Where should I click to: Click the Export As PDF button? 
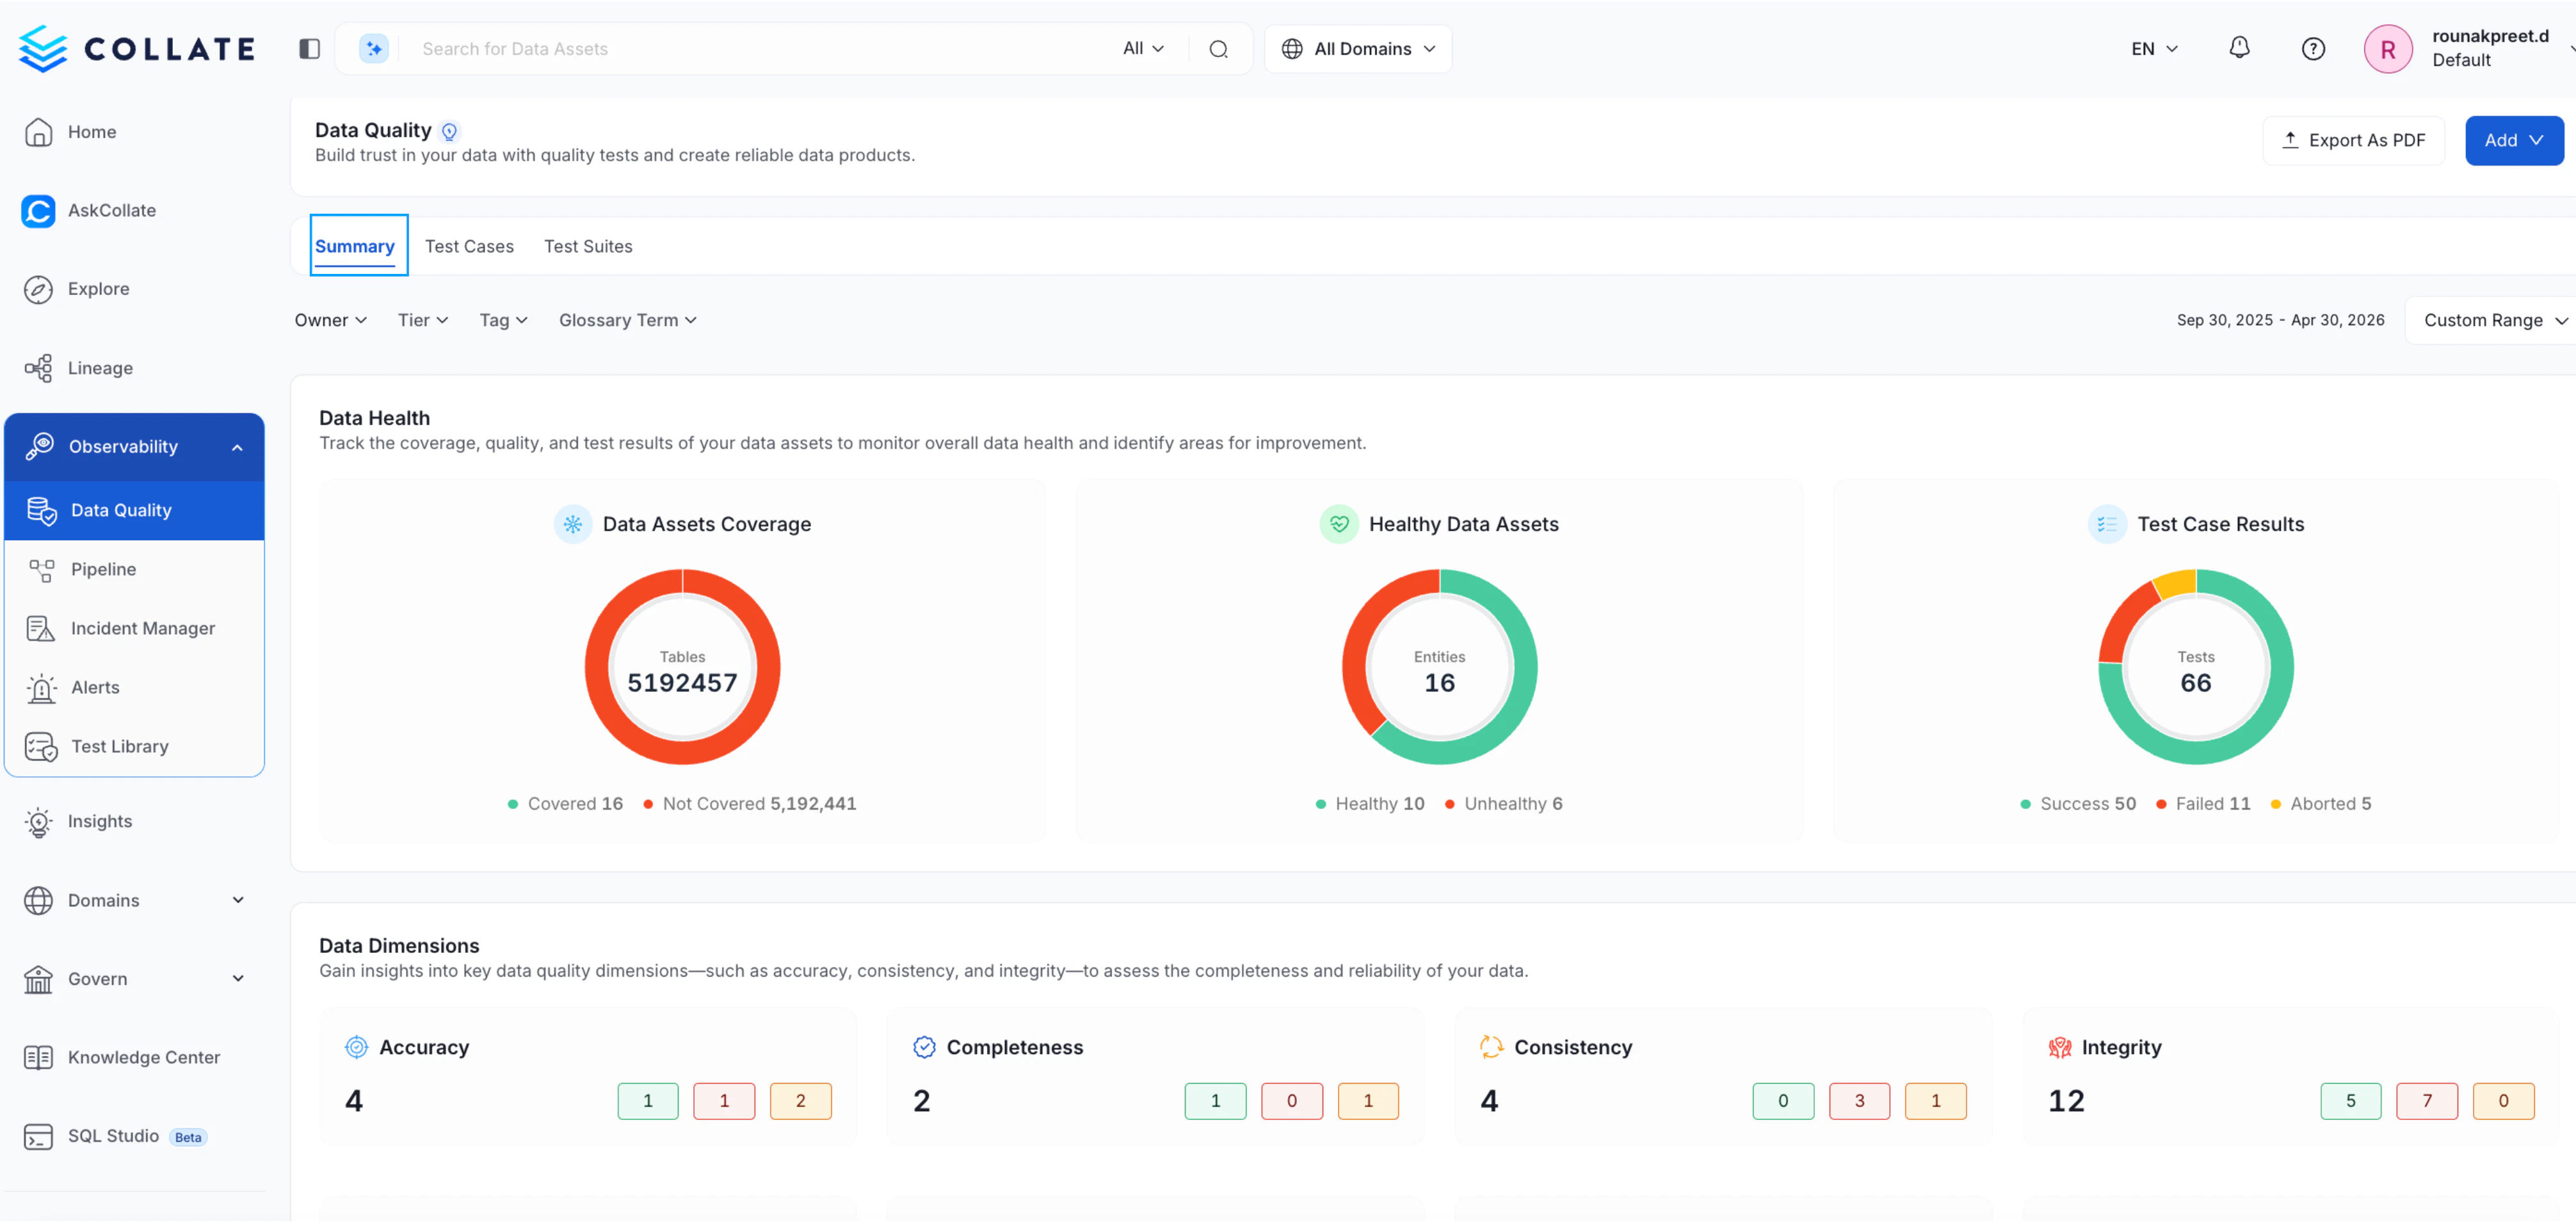2353,140
